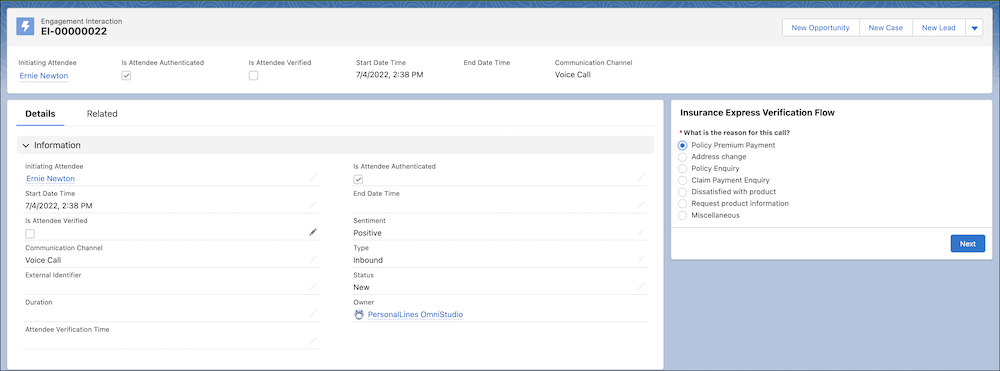Edit Type field pencil icon
This screenshot has height=371, width=1000.
[x=640, y=259]
